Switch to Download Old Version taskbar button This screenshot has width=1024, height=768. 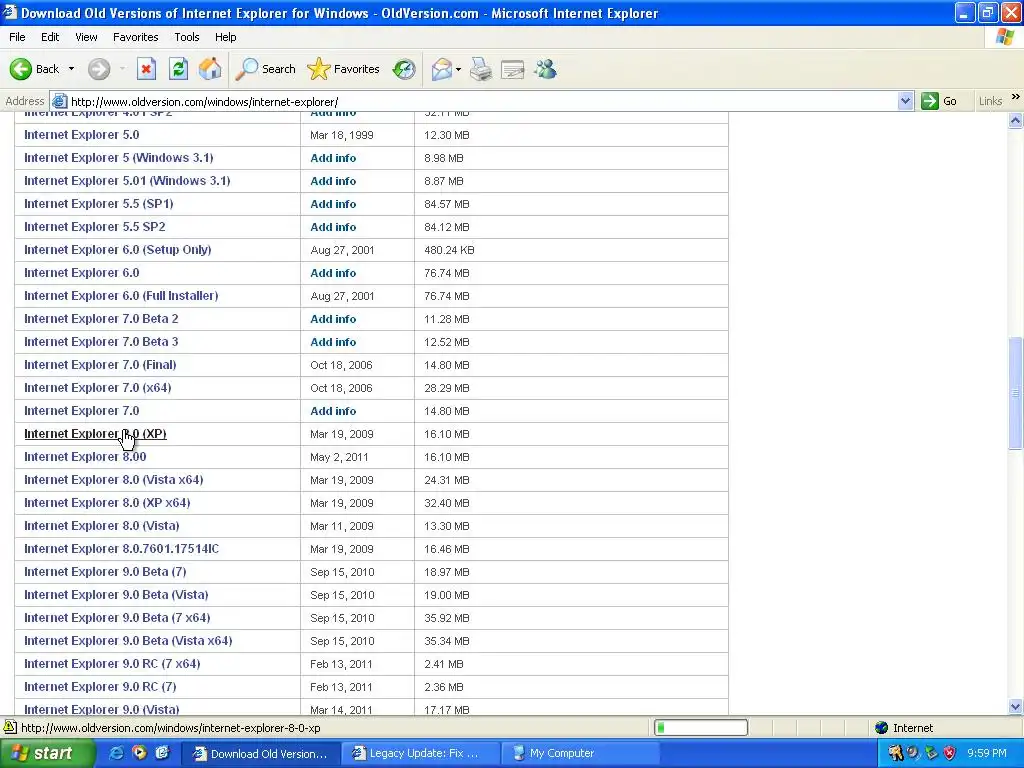tap(260, 754)
